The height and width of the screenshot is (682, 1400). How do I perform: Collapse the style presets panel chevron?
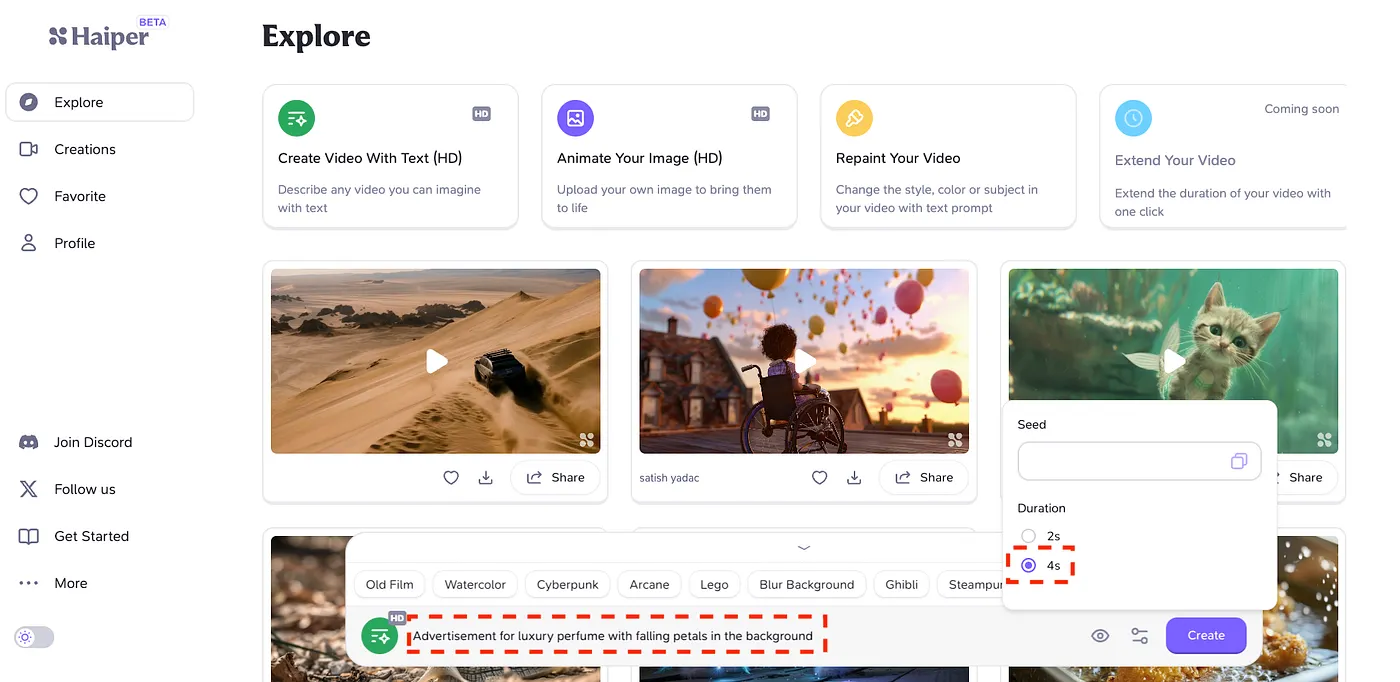tap(804, 547)
